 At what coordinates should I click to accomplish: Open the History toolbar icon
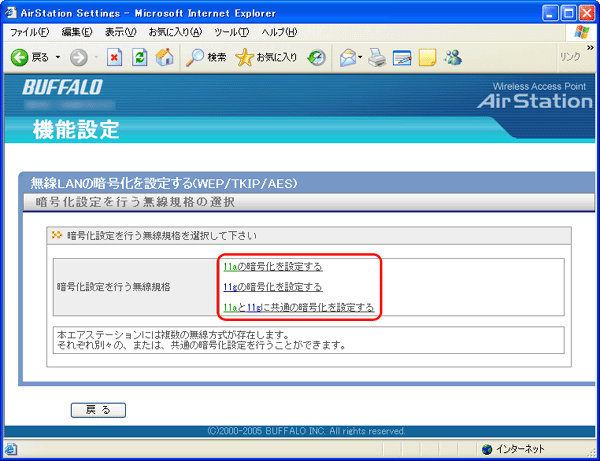317,58
